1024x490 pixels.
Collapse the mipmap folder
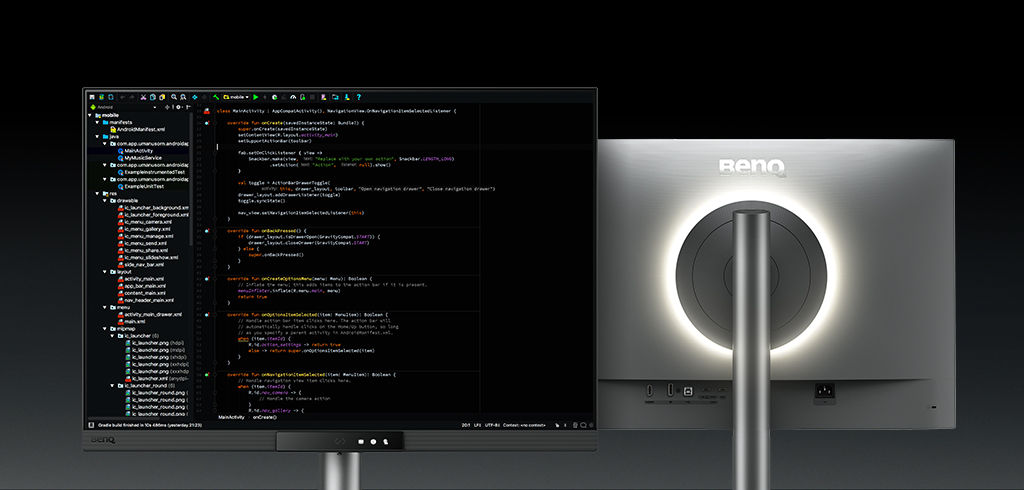[x=105, y=328]
